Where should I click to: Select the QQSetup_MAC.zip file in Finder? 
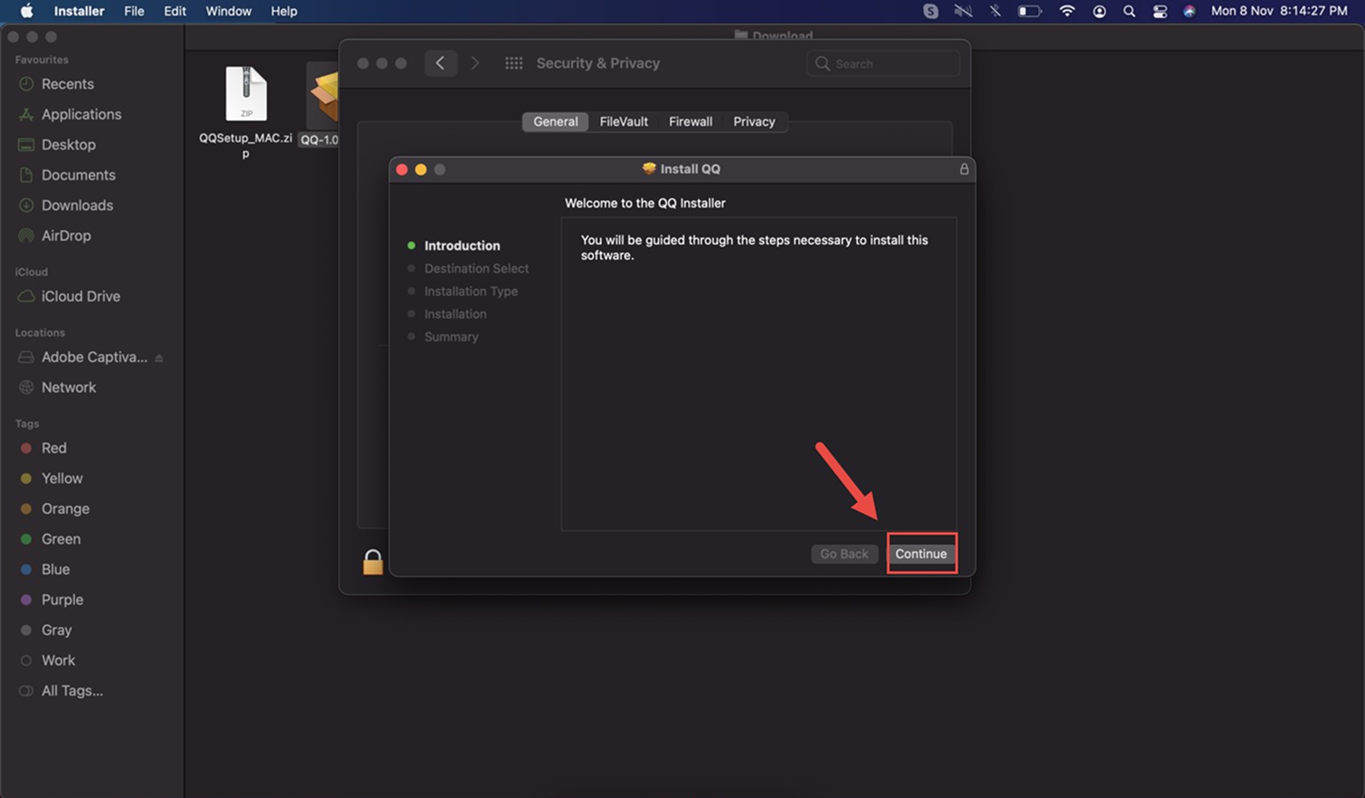pos(246,112)
